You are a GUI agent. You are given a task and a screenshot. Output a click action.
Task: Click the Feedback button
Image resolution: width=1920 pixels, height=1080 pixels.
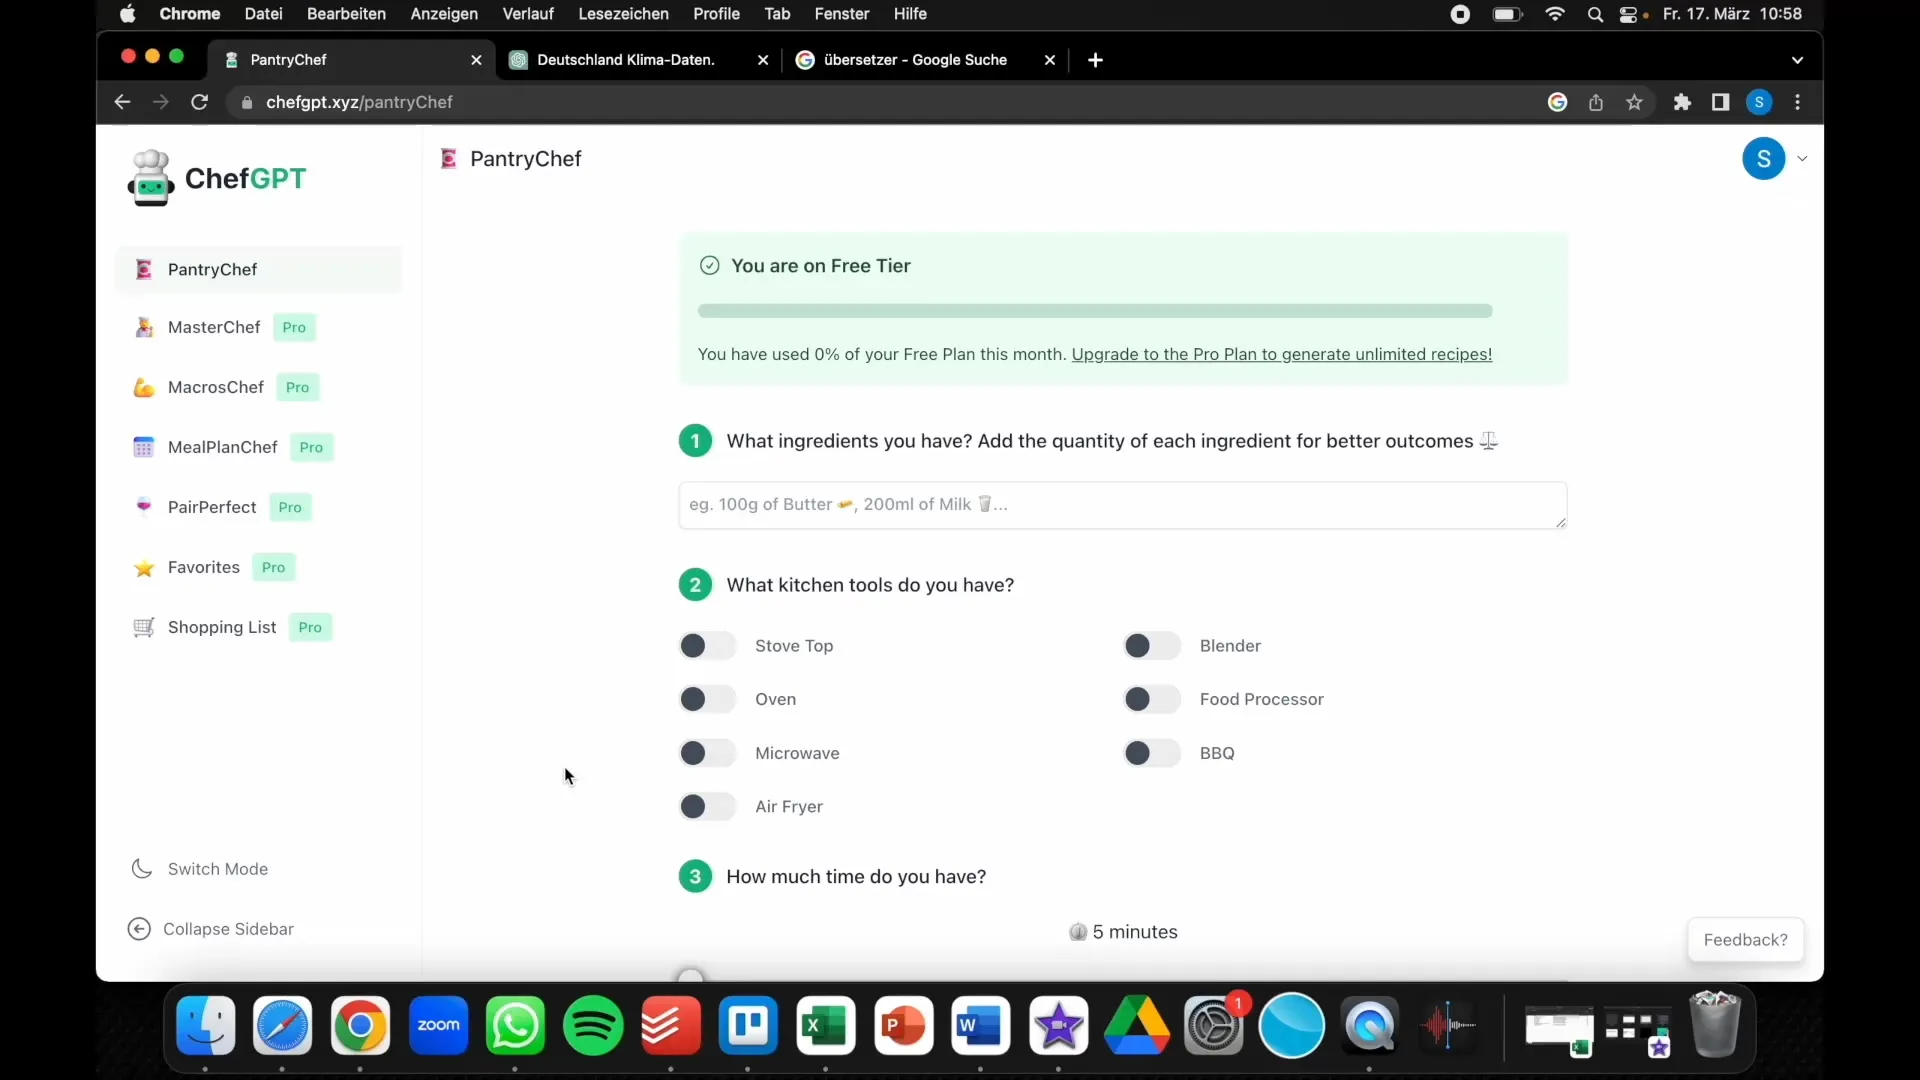1745,939
